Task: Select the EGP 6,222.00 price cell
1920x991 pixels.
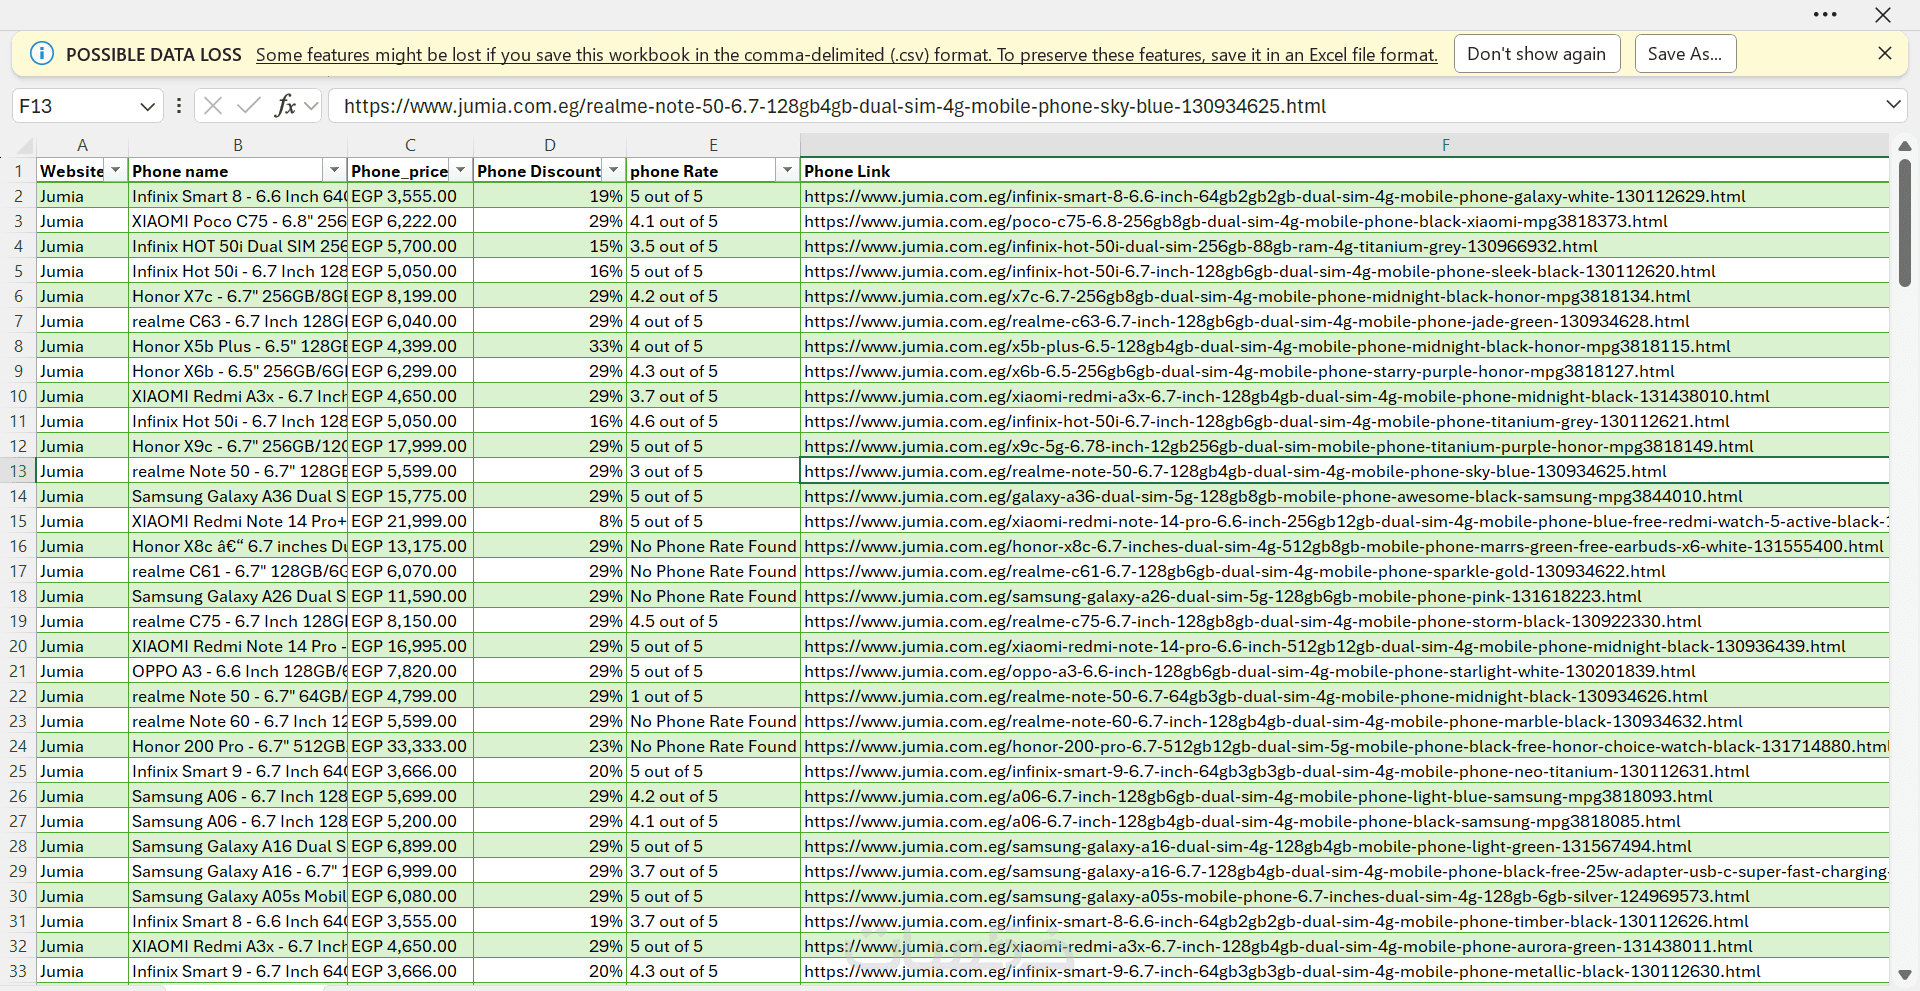Action: tap(410, 221)
